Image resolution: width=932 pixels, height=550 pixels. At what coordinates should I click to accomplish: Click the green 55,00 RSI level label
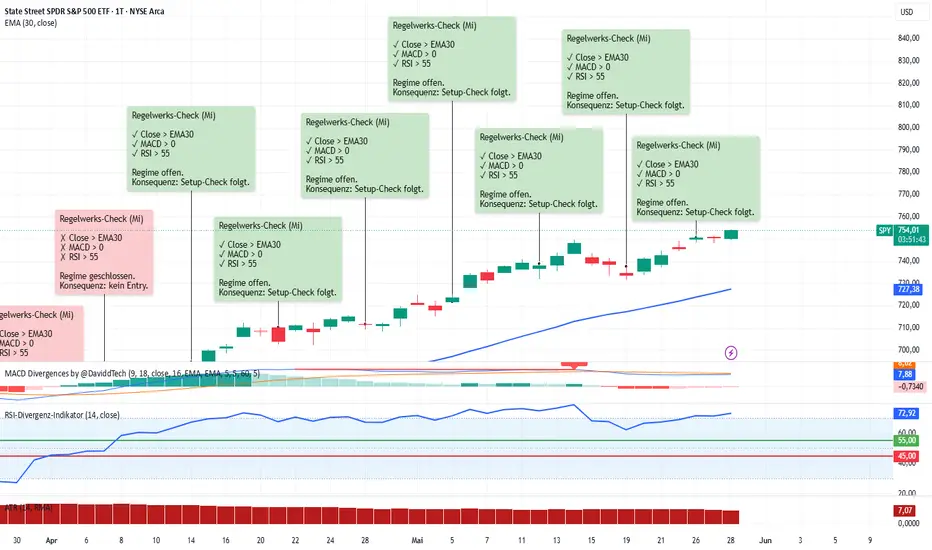click(x=906, y=441)
